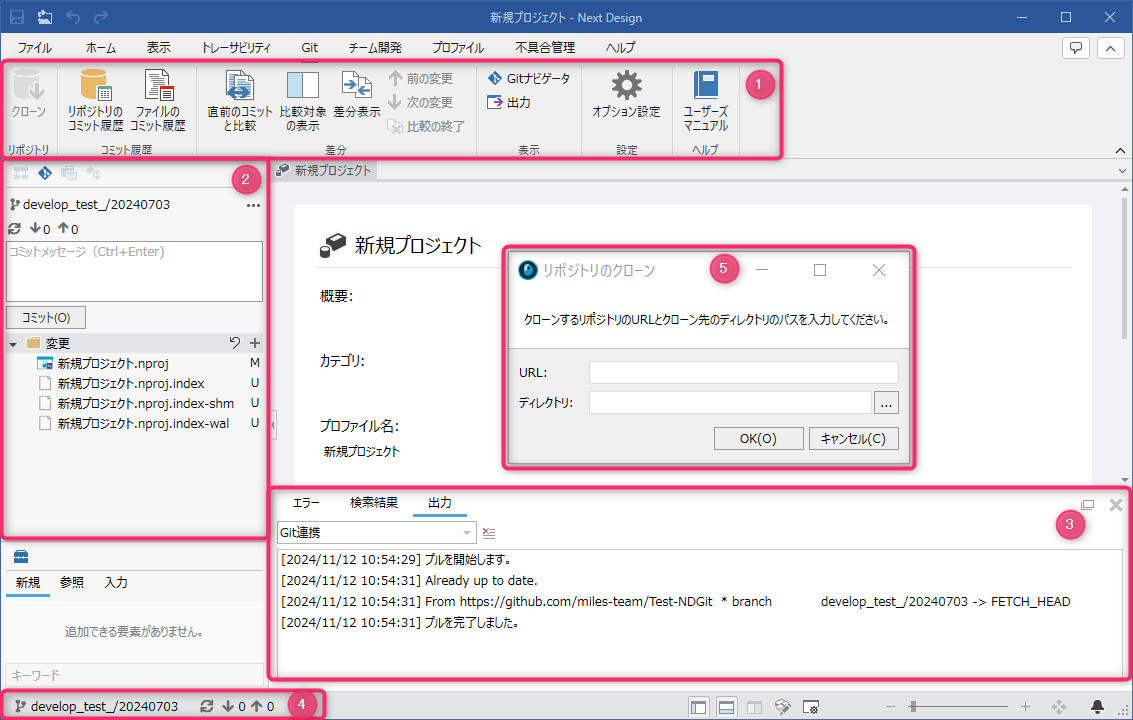Pull incoming commits in Git navigator
Screen dimensions: 1133x720
(40, 228)
